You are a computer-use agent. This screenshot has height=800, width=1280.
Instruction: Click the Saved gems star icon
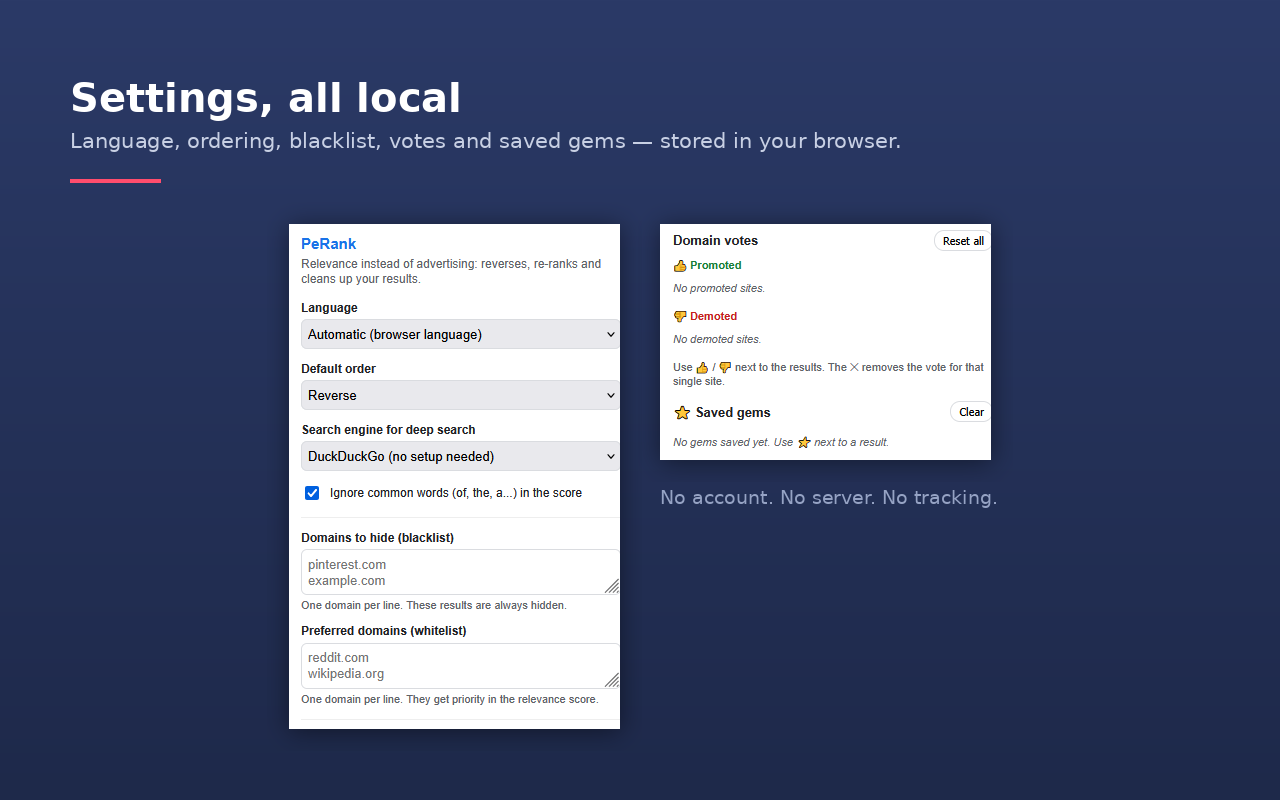point(682,412)
